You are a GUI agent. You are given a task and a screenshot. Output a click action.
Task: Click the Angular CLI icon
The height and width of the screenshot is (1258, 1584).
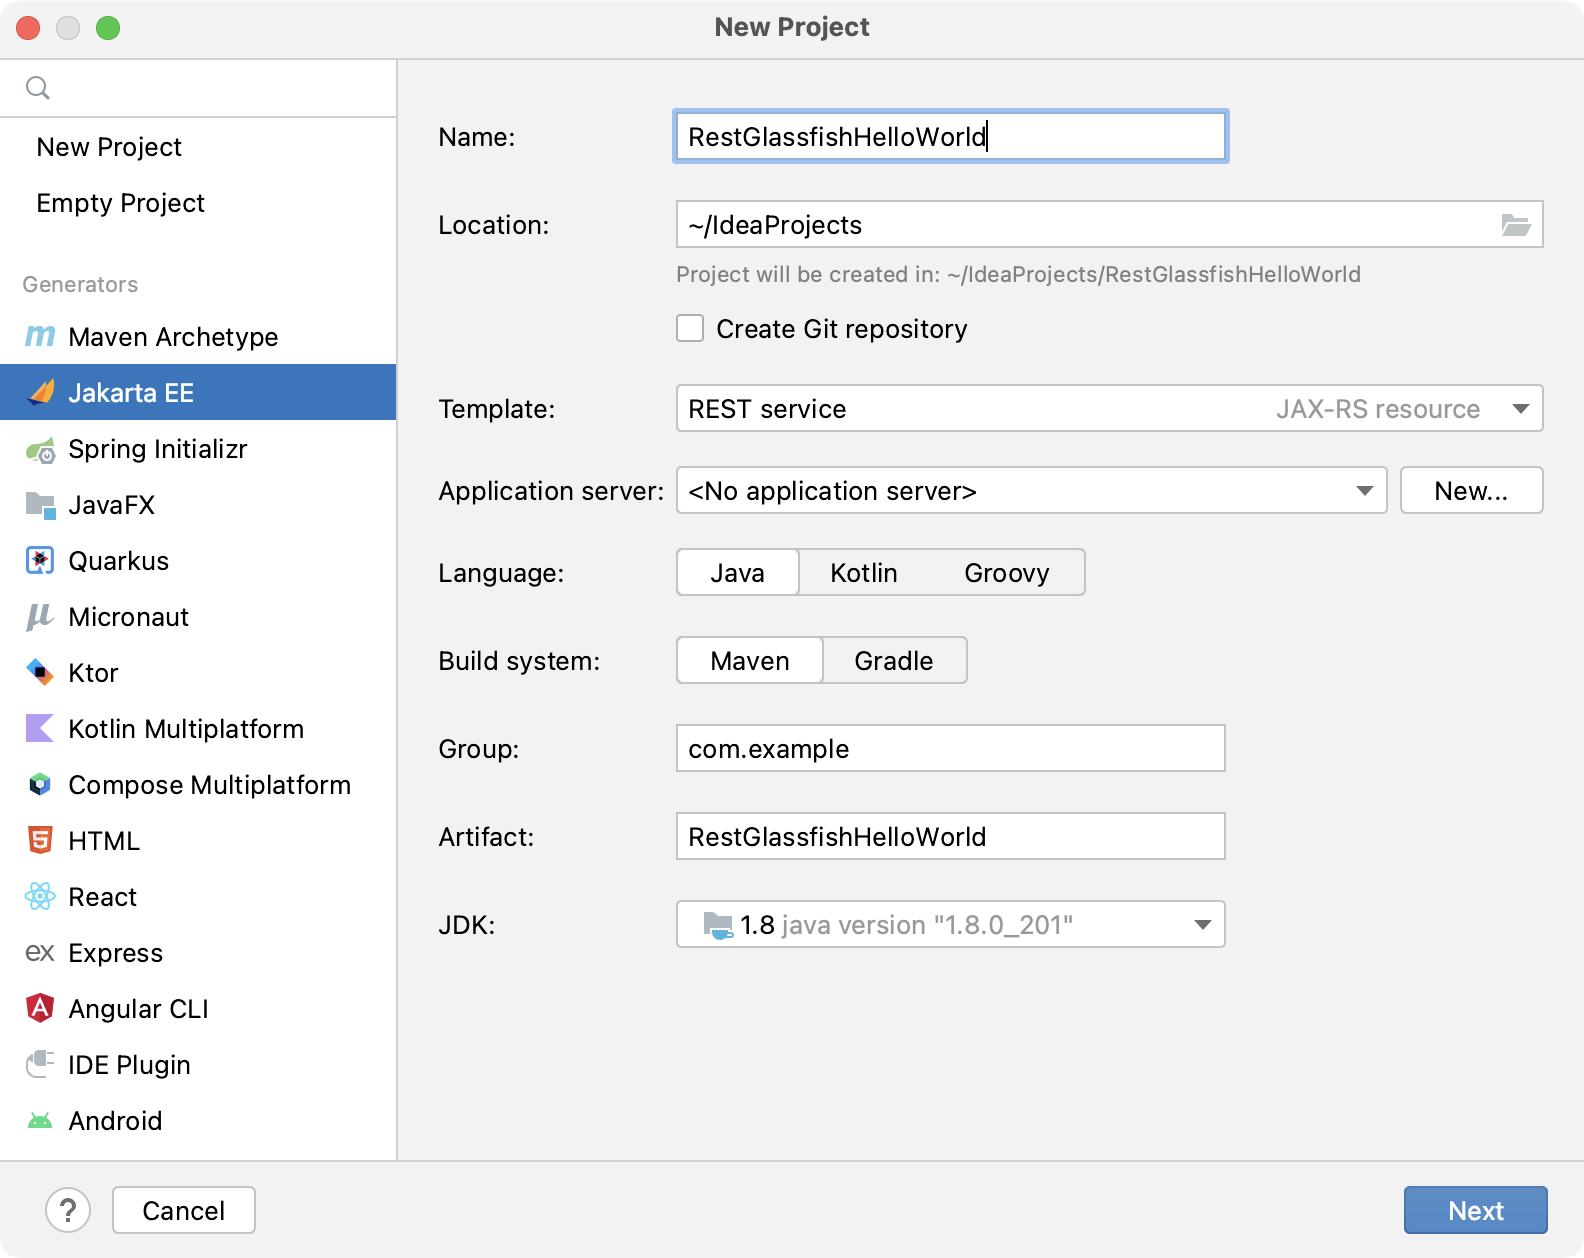tap(40, 1008)
